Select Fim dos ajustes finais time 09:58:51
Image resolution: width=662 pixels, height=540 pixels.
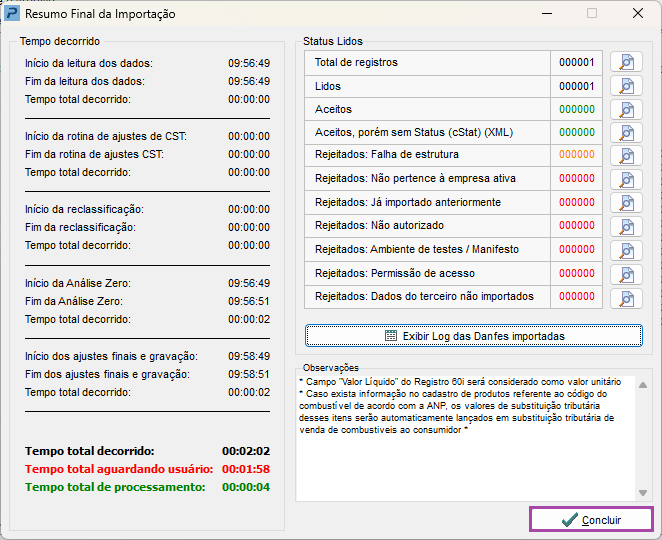pos(249,374)
